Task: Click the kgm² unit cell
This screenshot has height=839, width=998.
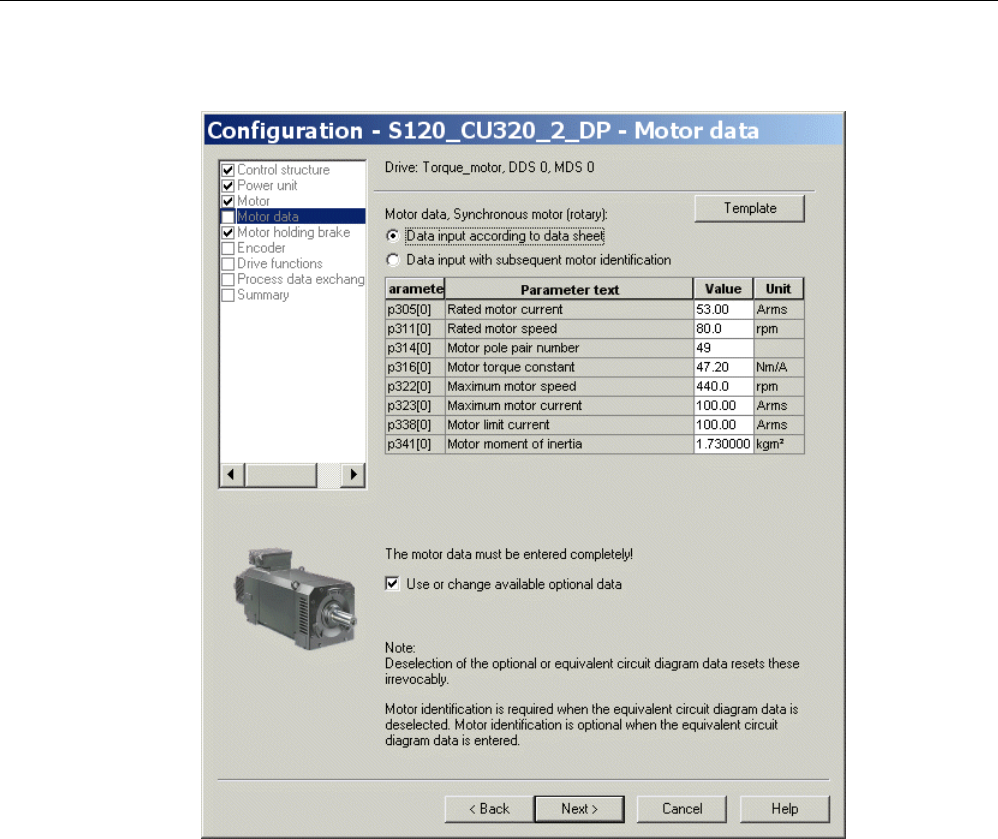Action: [x=778, y=444]
